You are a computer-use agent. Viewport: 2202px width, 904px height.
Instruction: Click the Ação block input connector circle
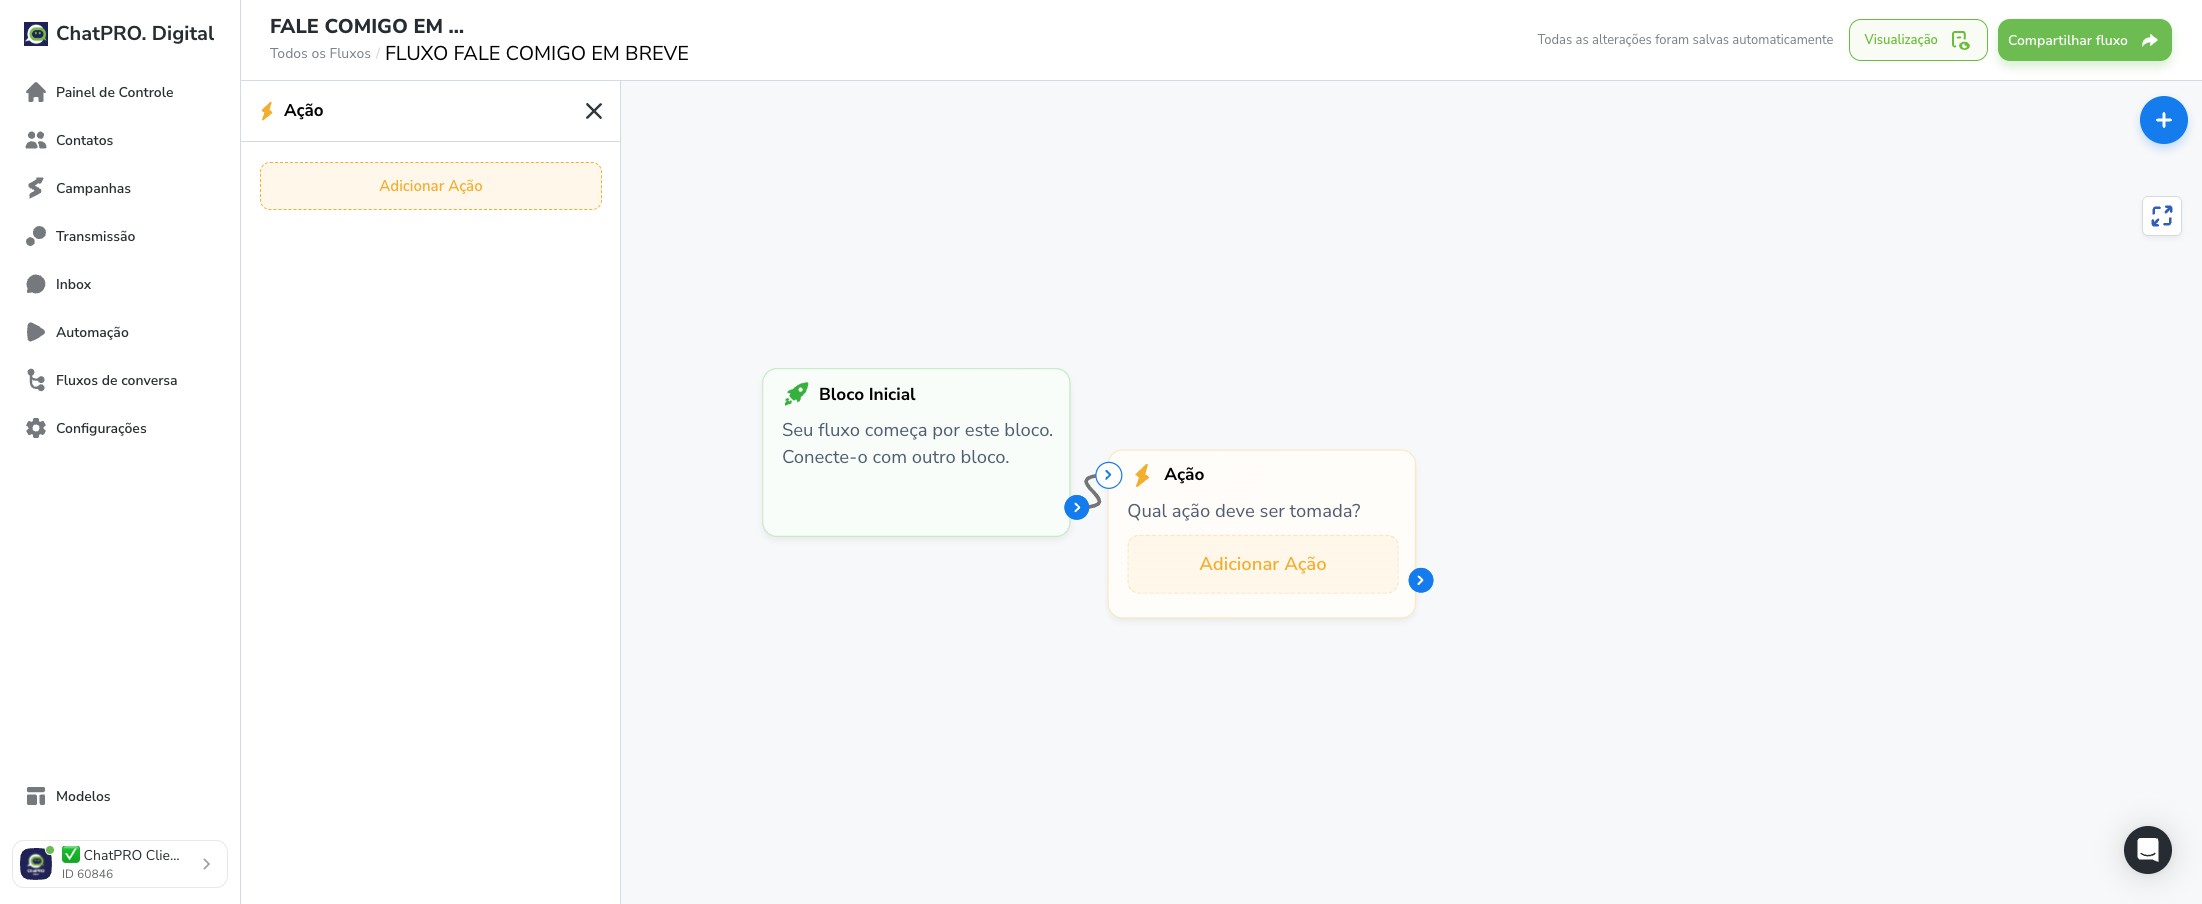[x=1108, y=475]
